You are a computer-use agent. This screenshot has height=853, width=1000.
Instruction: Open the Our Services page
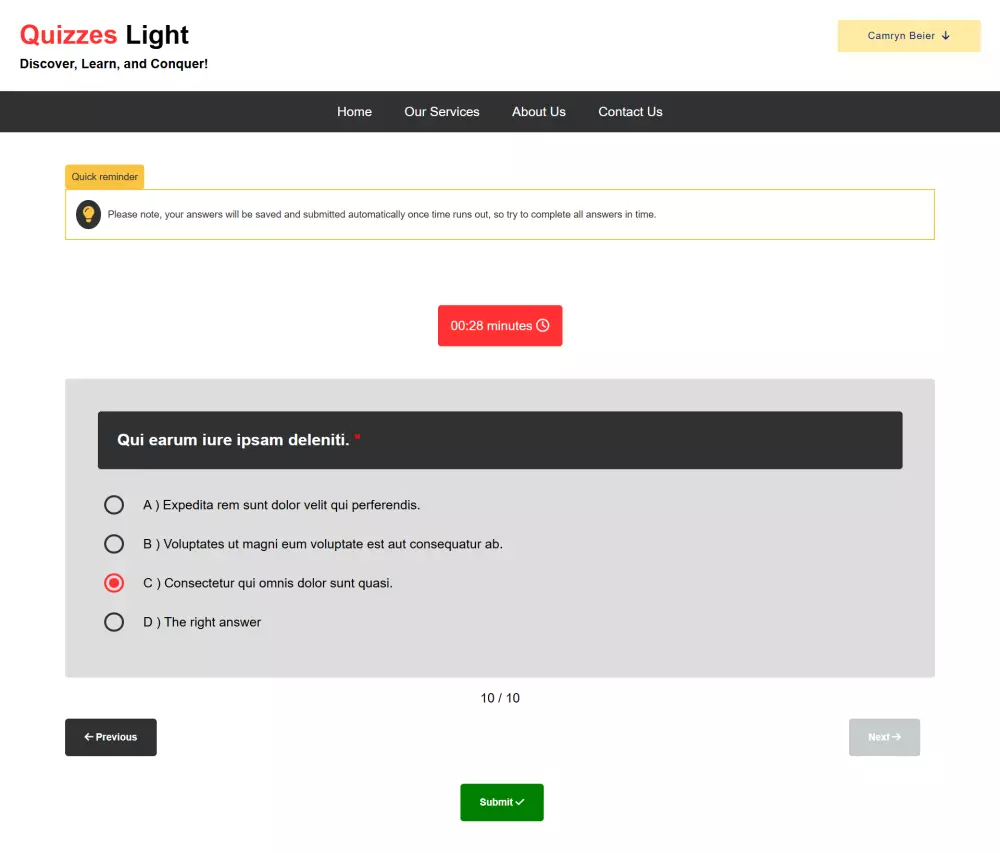(442, 111)
